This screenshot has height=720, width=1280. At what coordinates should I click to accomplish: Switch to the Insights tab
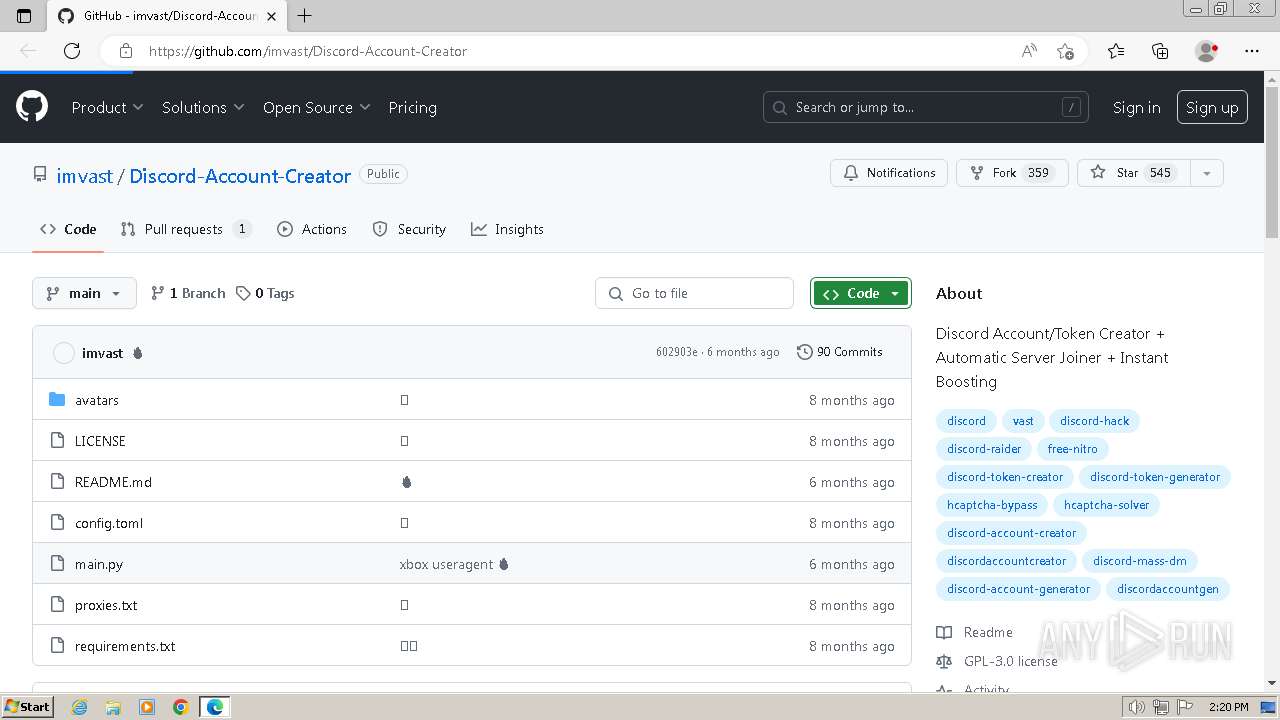pyautogui.click(x=508, y=229)
